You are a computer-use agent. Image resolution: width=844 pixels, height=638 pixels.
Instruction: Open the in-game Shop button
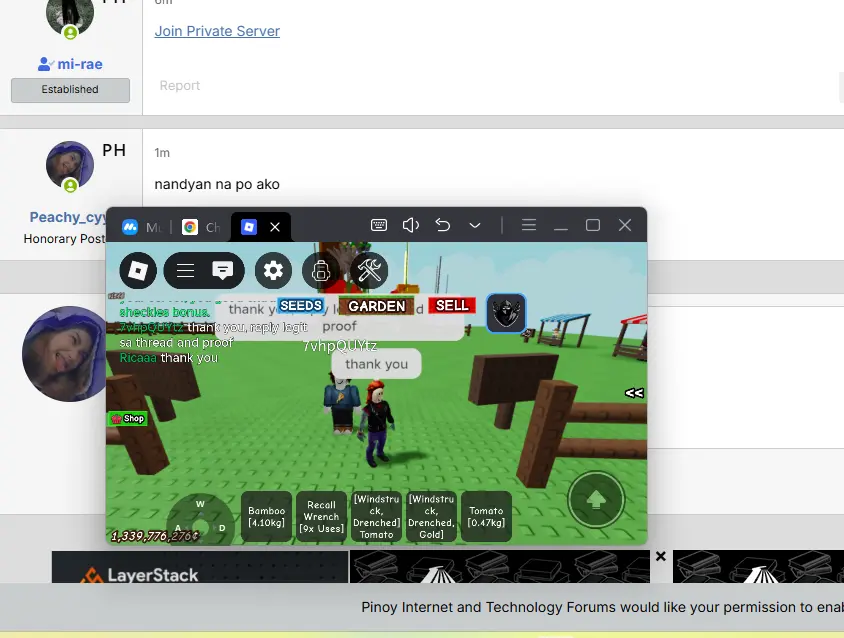(x=128, y=418)
